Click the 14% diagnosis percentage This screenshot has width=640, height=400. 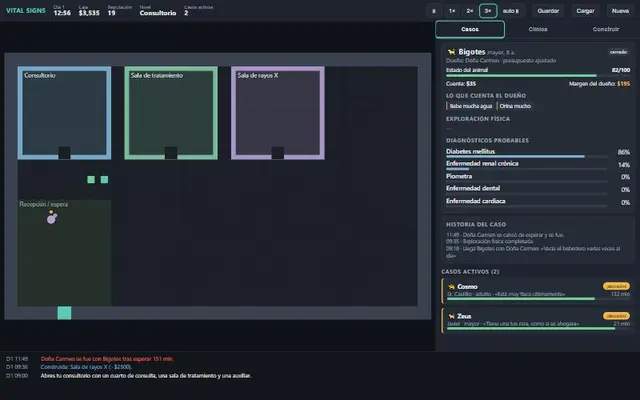(624, 165)
